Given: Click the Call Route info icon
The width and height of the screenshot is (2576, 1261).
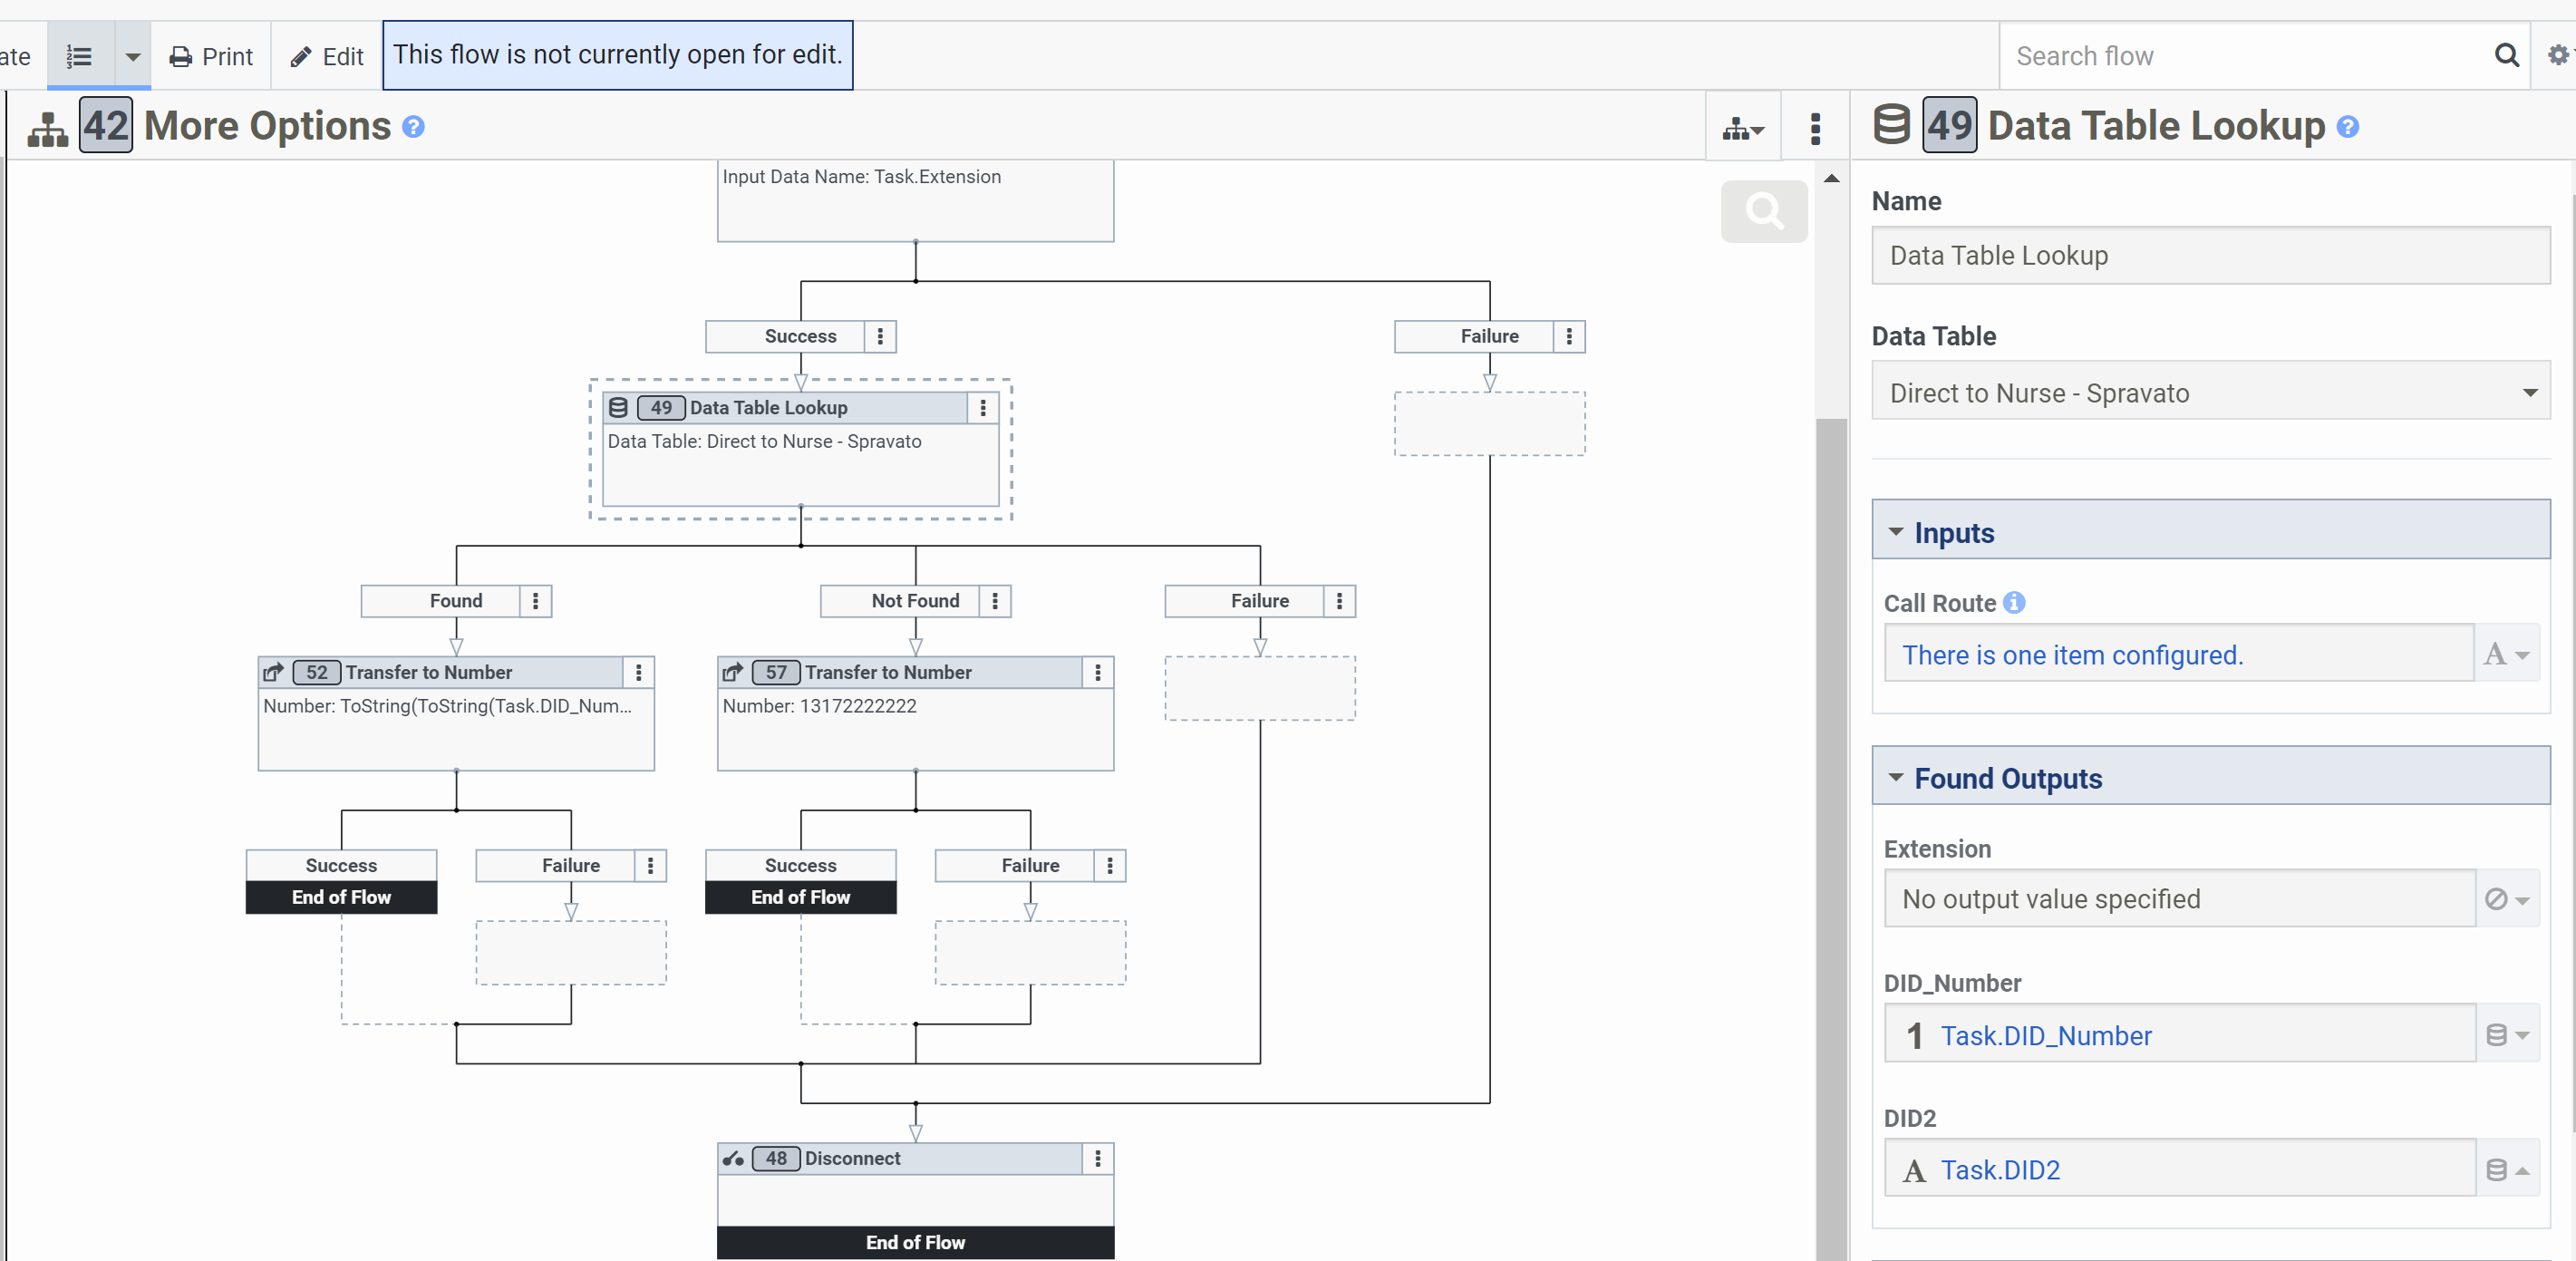Looking at the screenshot, I should pos(2014,603).
